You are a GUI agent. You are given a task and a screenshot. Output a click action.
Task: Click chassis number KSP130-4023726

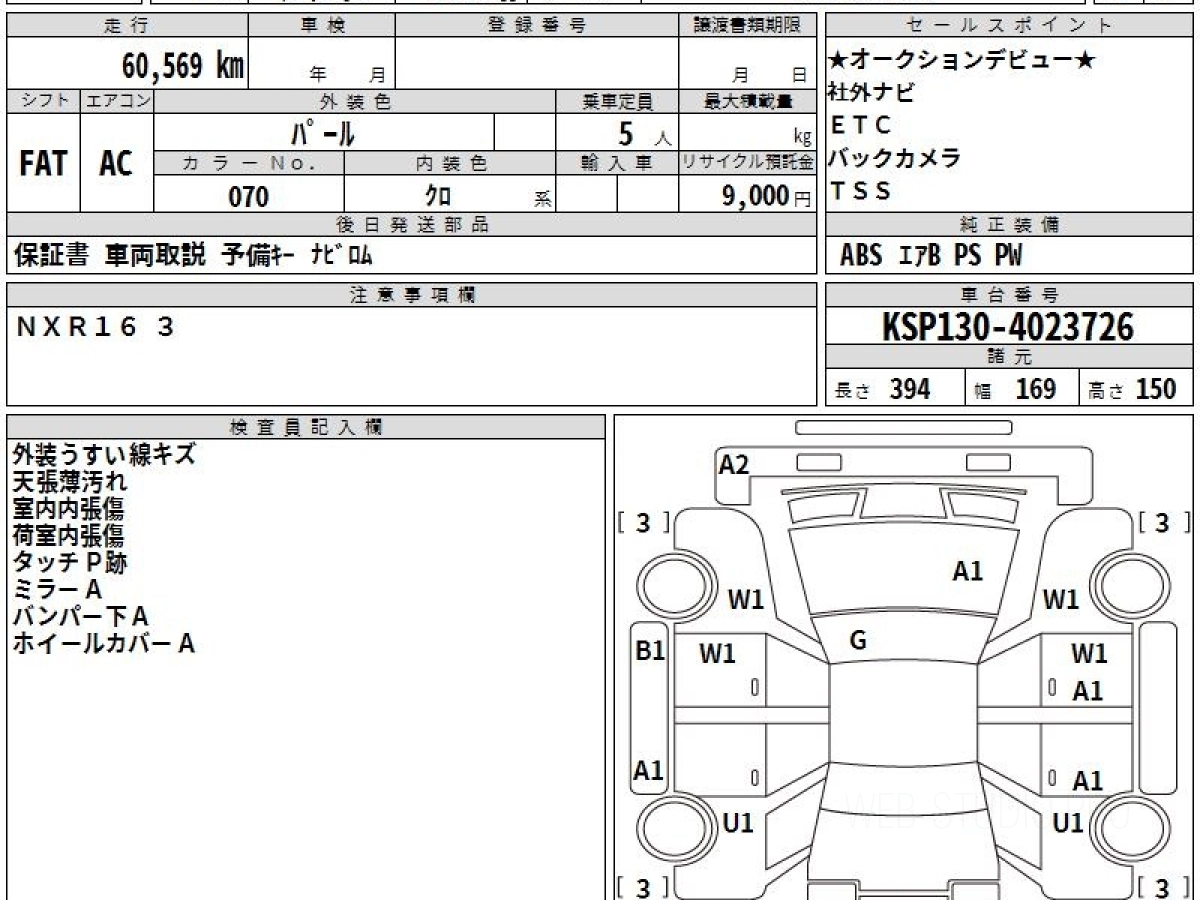tap(1008, 326)
